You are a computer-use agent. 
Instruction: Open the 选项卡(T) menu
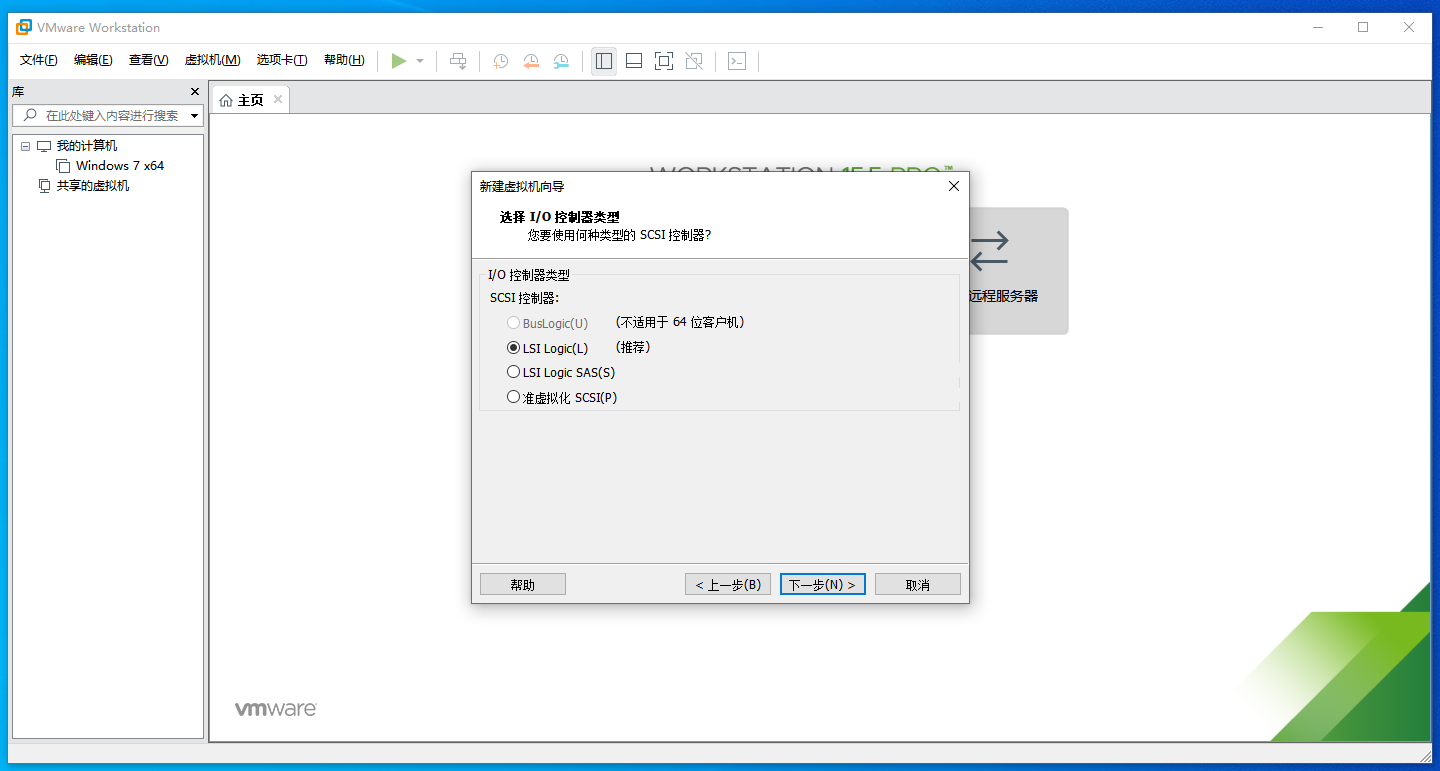pos(282,60)
